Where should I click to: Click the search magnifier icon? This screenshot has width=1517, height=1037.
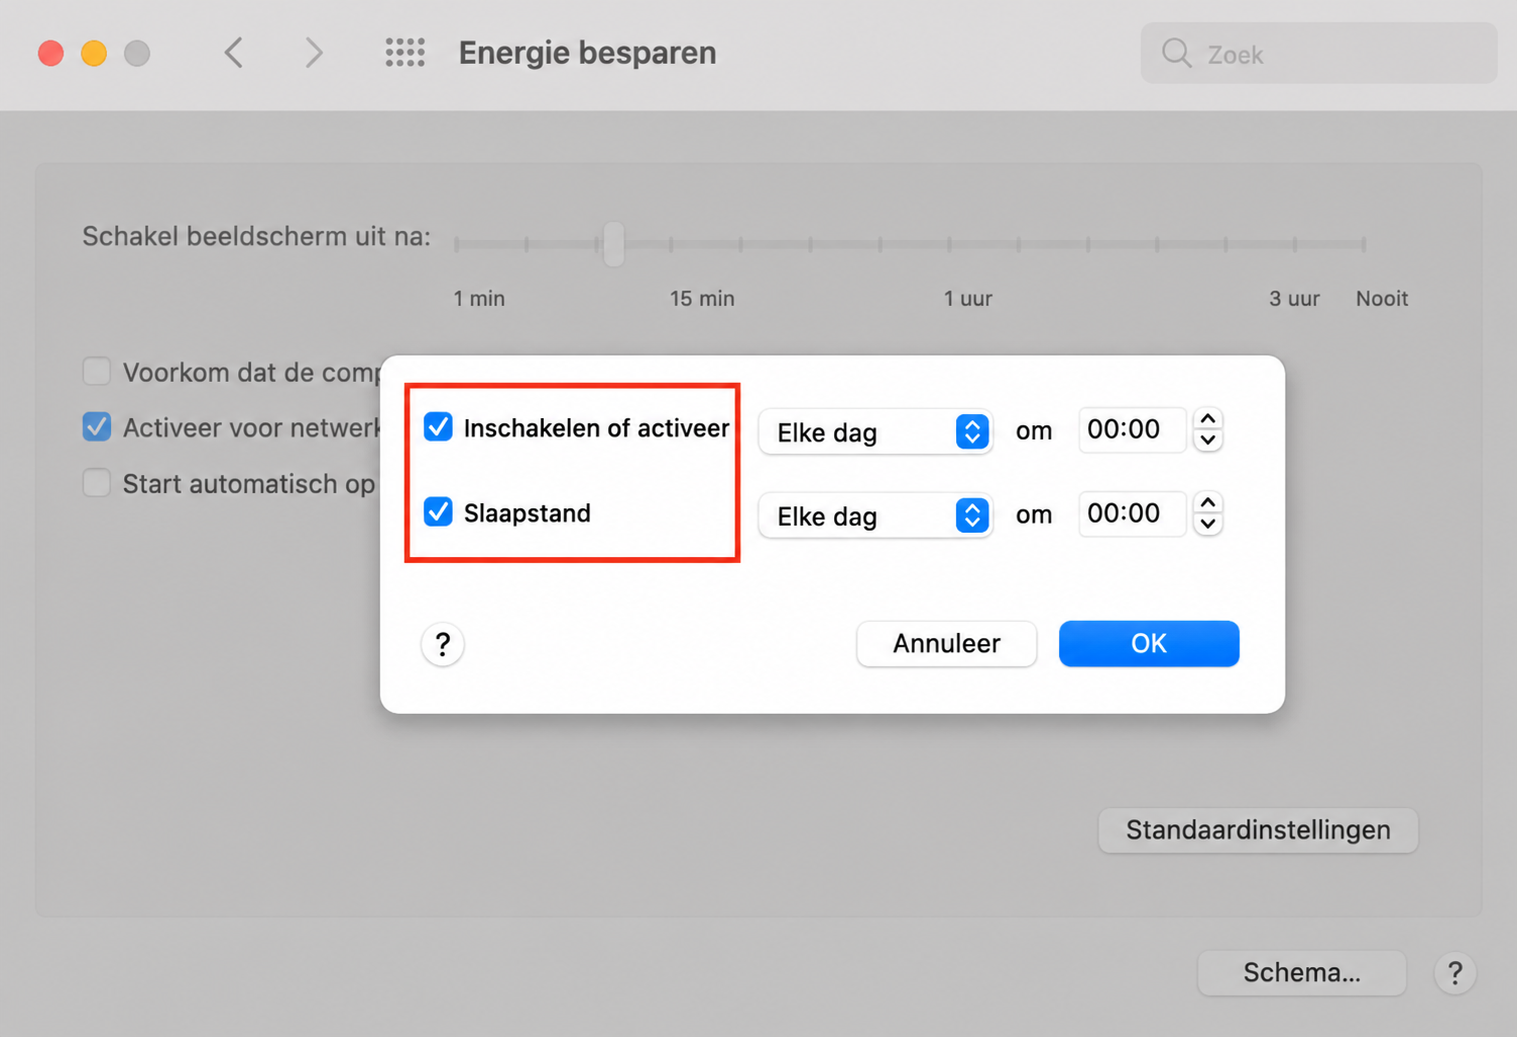(x=1177, y=53)
